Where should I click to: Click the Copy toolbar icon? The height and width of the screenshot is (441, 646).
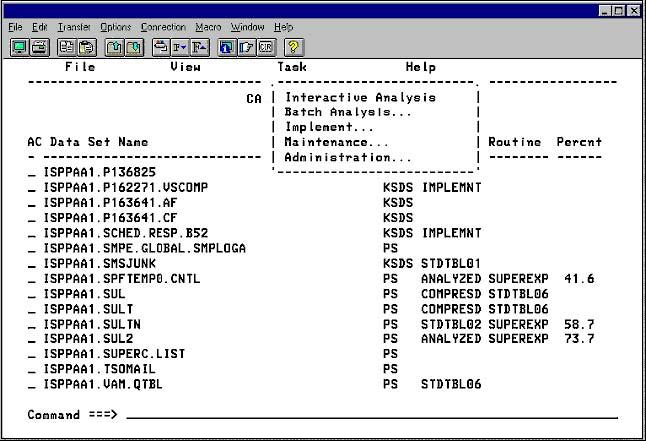click(x=66, y=47)
